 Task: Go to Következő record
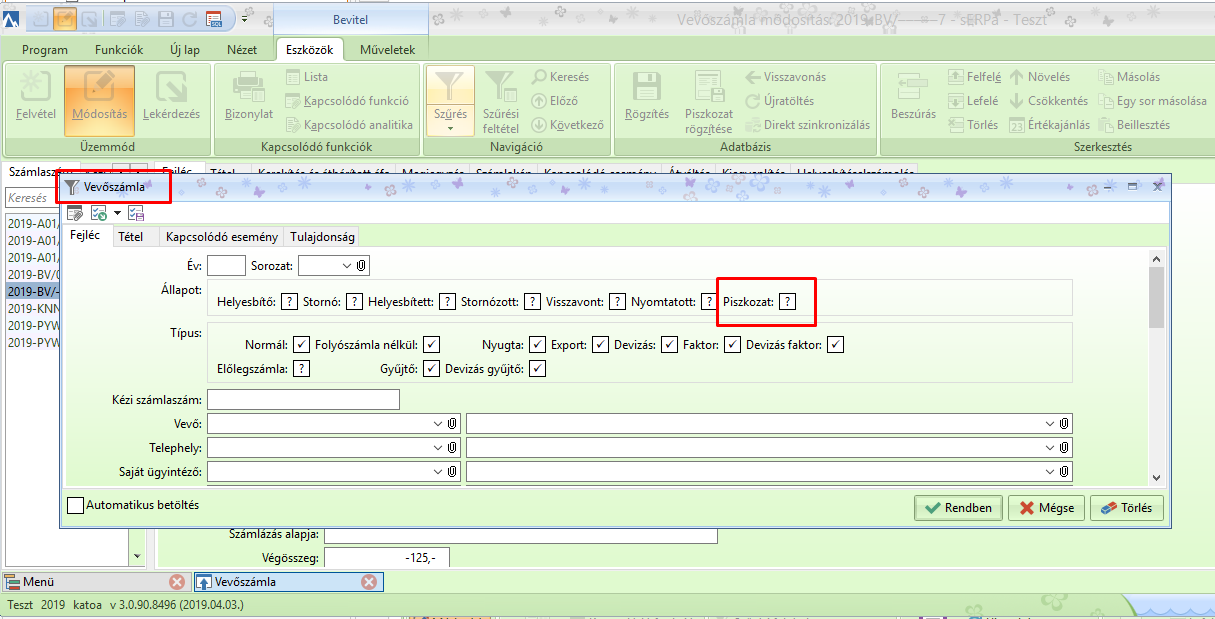567,125
